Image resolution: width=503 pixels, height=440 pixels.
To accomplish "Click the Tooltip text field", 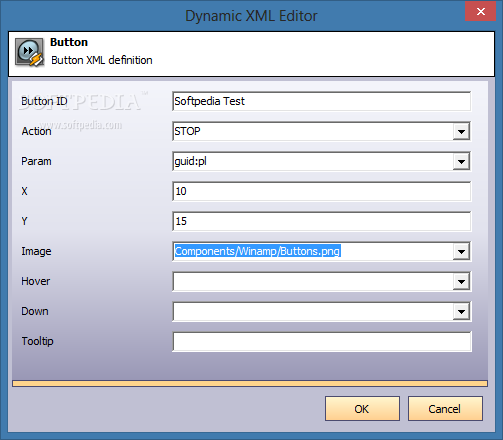I will [322, 341].
